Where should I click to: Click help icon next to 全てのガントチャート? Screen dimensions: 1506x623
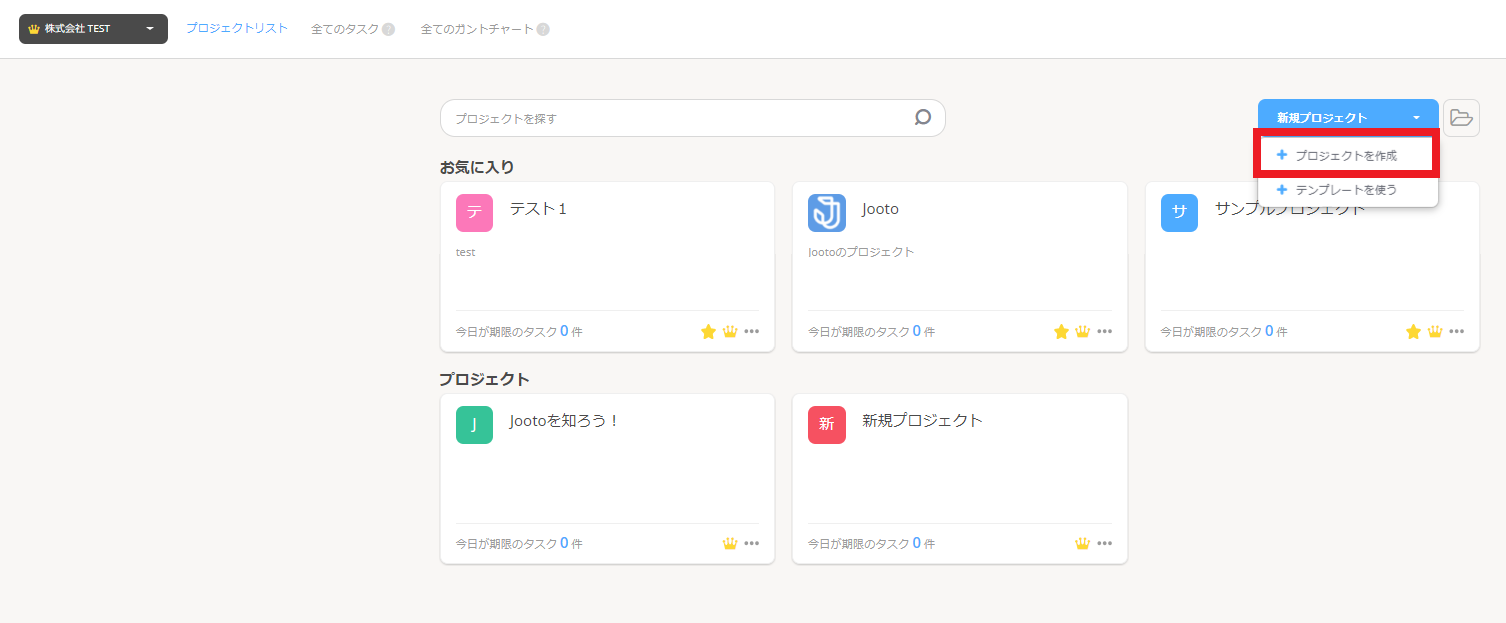point(543,29)
